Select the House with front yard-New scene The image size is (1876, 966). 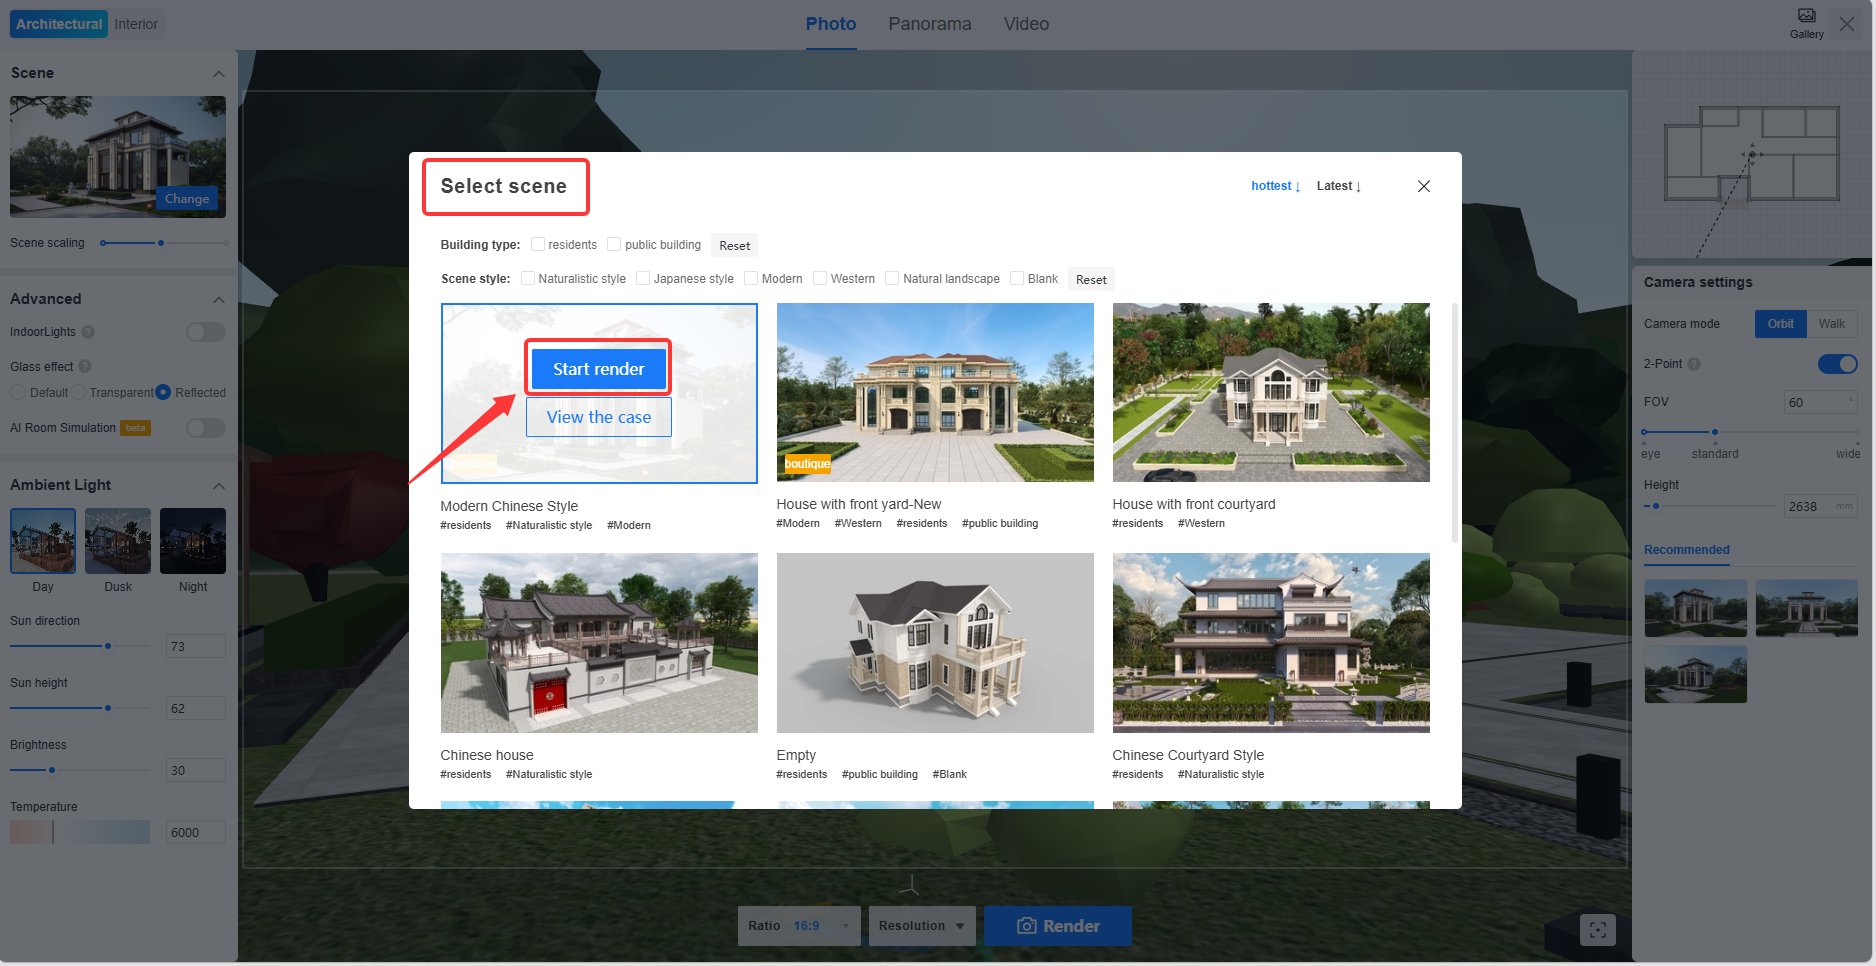(x=935, y=393)
